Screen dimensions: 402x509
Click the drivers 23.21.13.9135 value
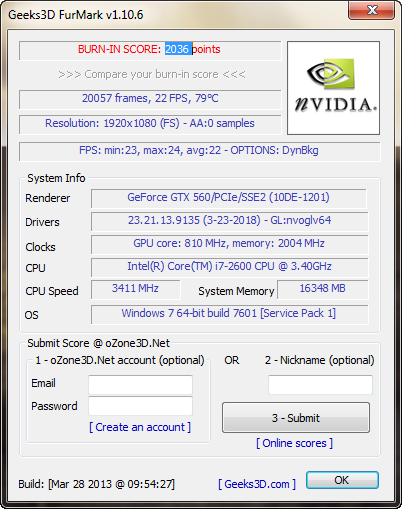tap(230, 221)
